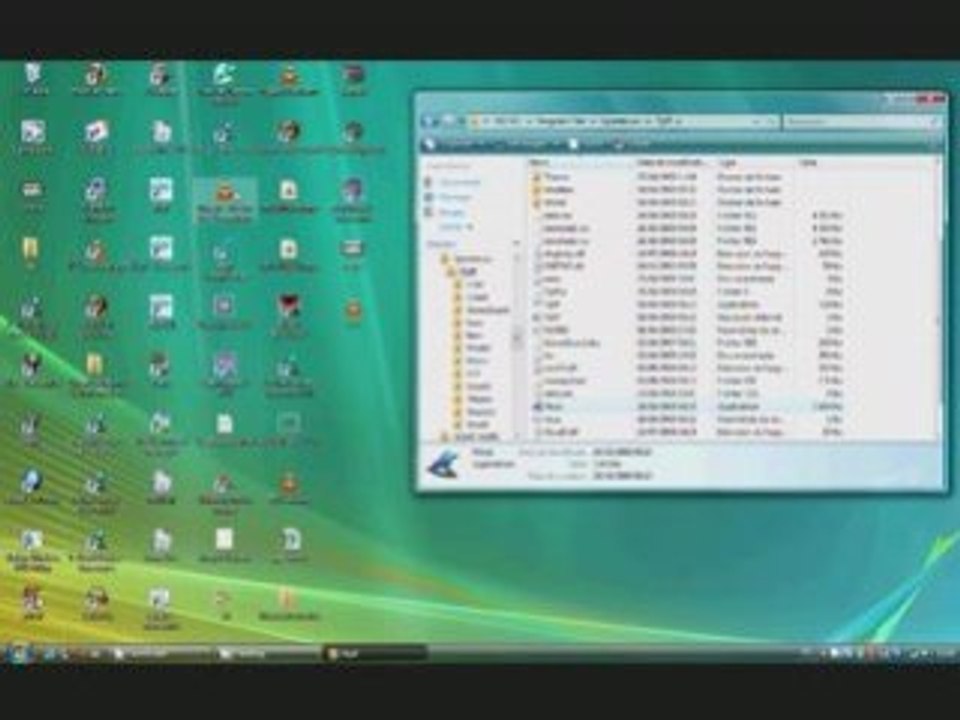This screenshot has height=720, width=960.
Task: Open the Windows Start orb on the taskbar
Action: pos(18,654)
